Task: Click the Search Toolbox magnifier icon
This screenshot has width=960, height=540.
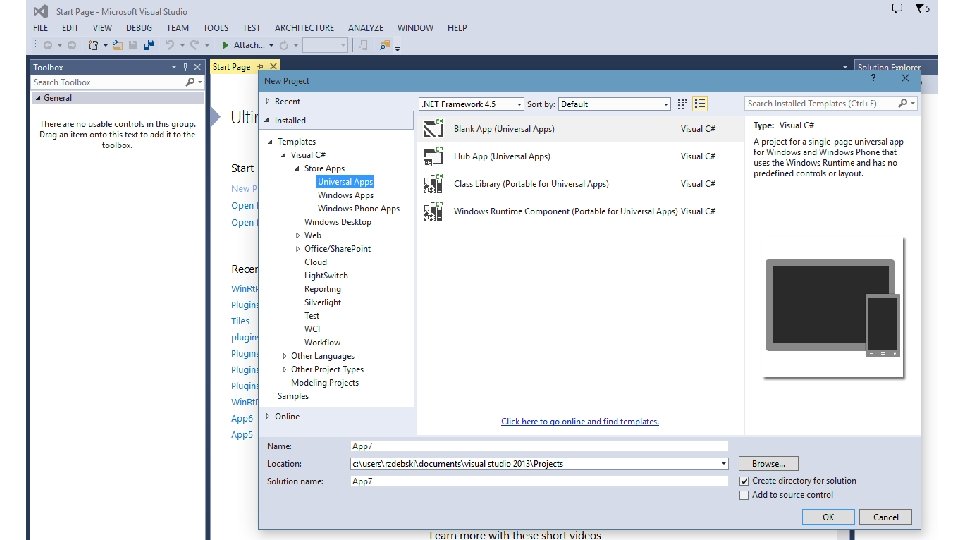Action: 190,82
